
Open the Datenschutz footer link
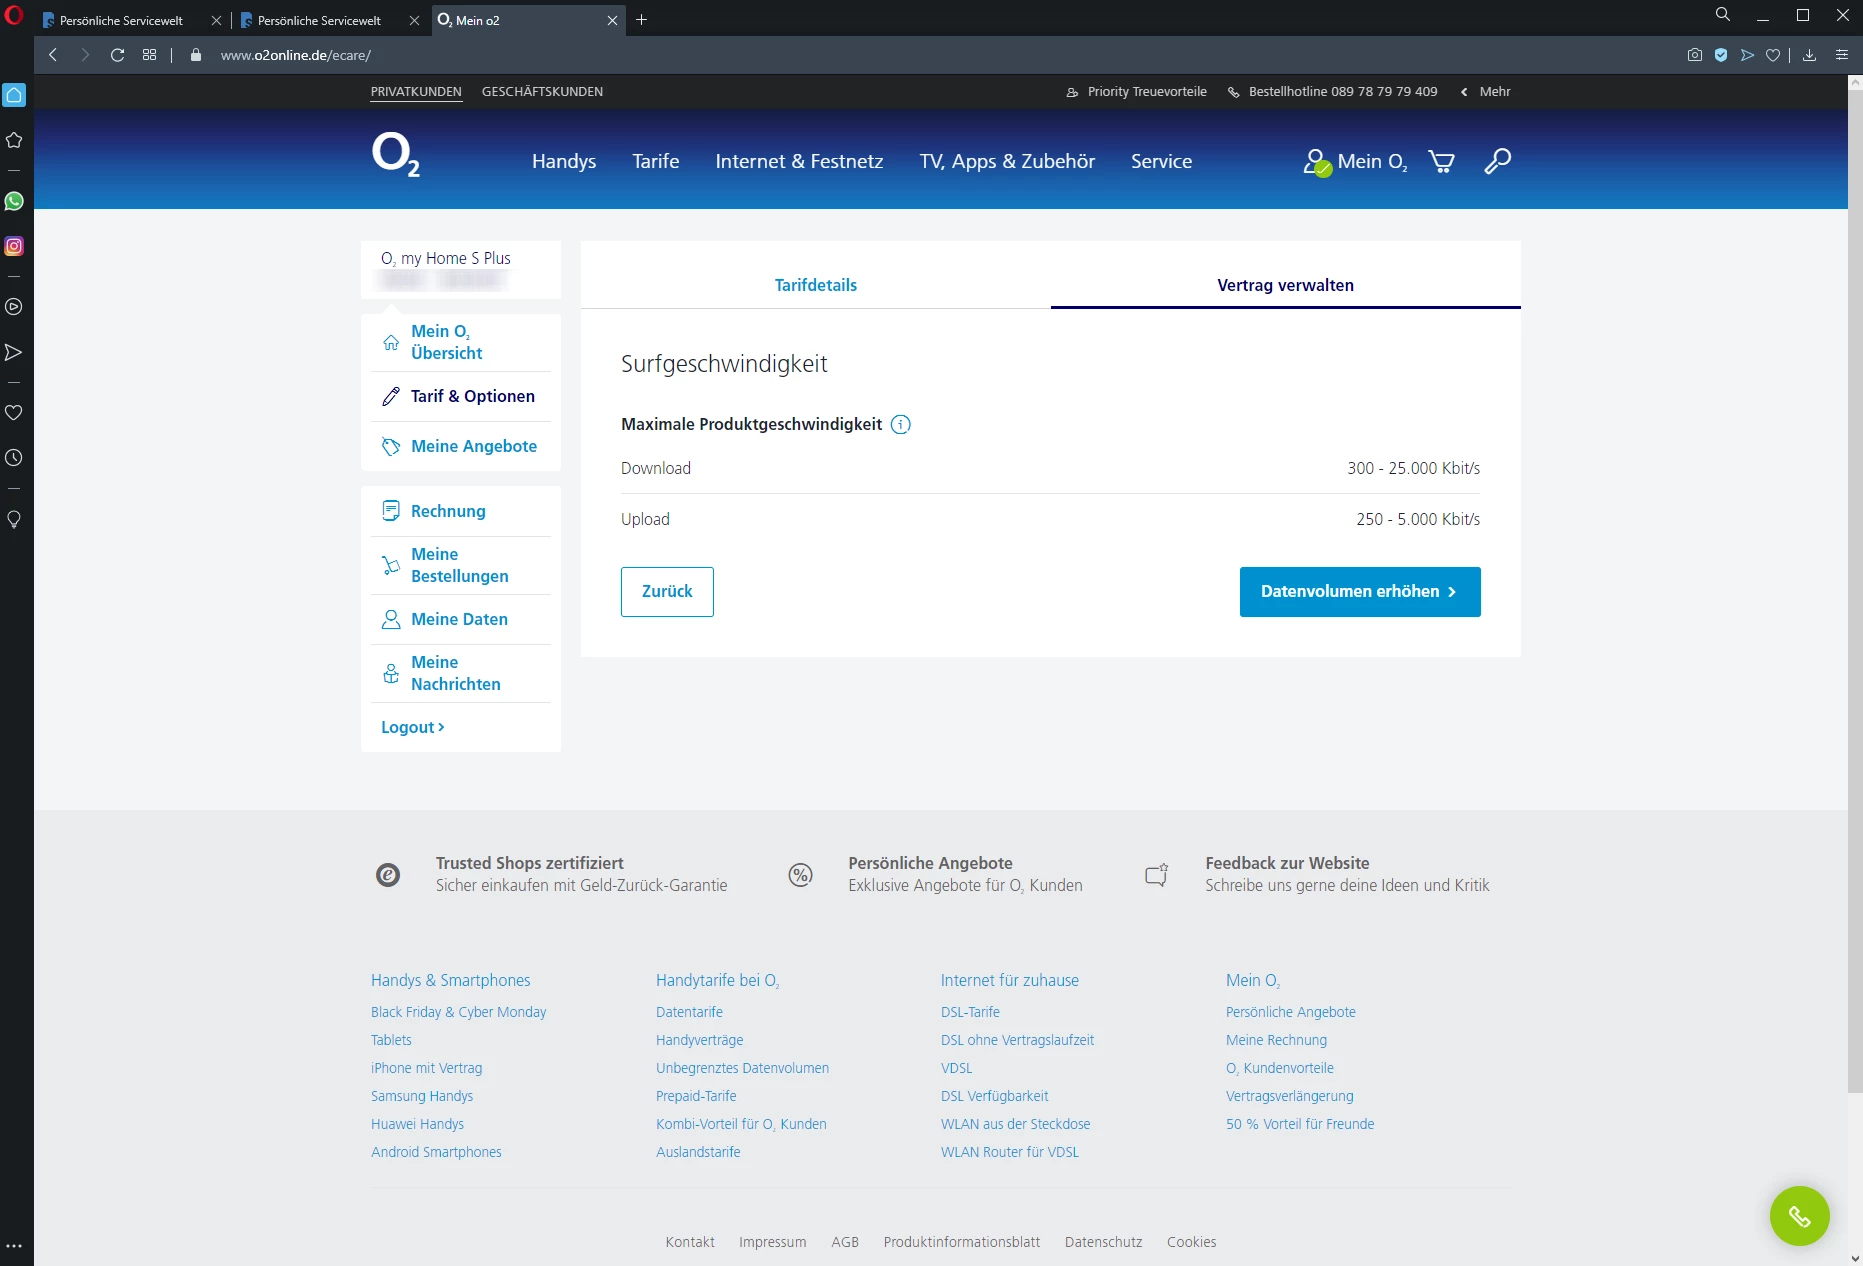(x=1103, y=1242)
